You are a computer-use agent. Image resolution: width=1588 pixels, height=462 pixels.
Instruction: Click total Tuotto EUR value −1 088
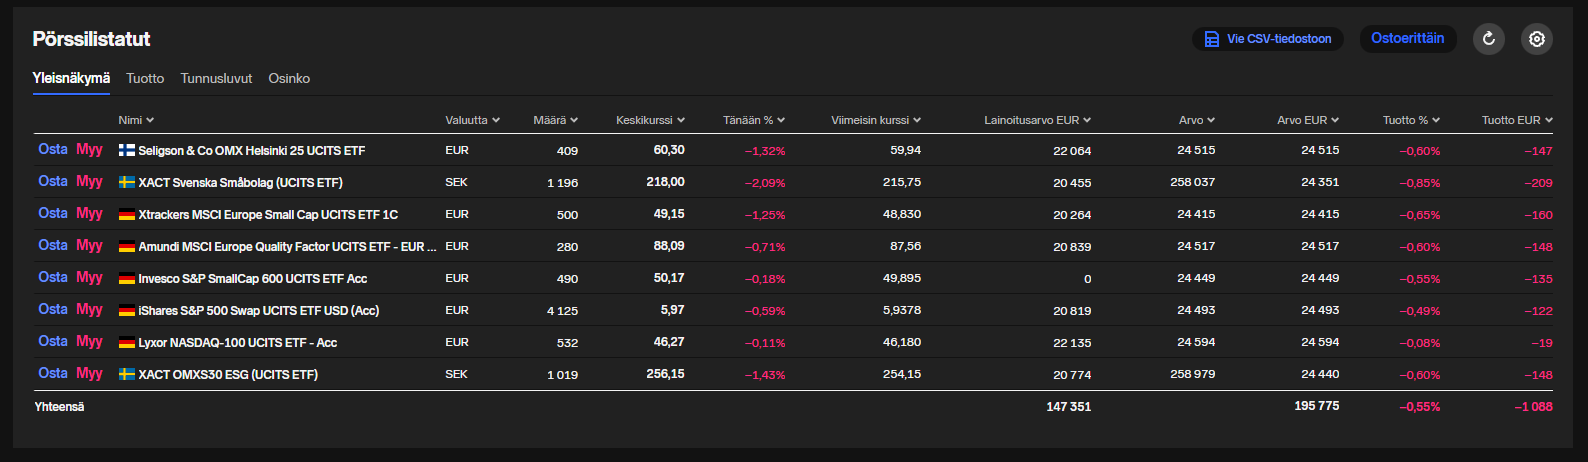1533,407
